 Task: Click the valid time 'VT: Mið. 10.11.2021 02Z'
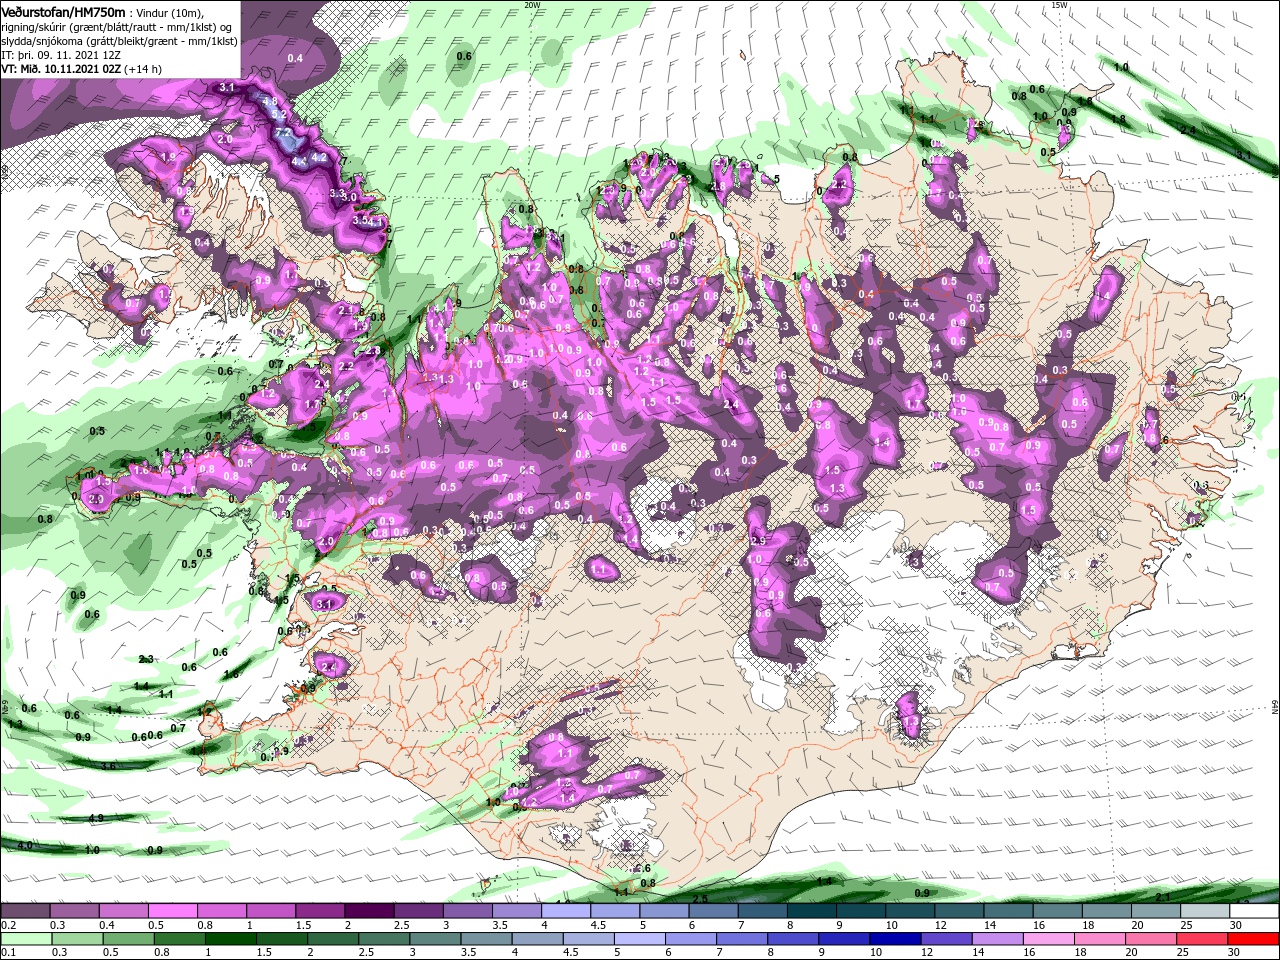click(x=62, y=69)
